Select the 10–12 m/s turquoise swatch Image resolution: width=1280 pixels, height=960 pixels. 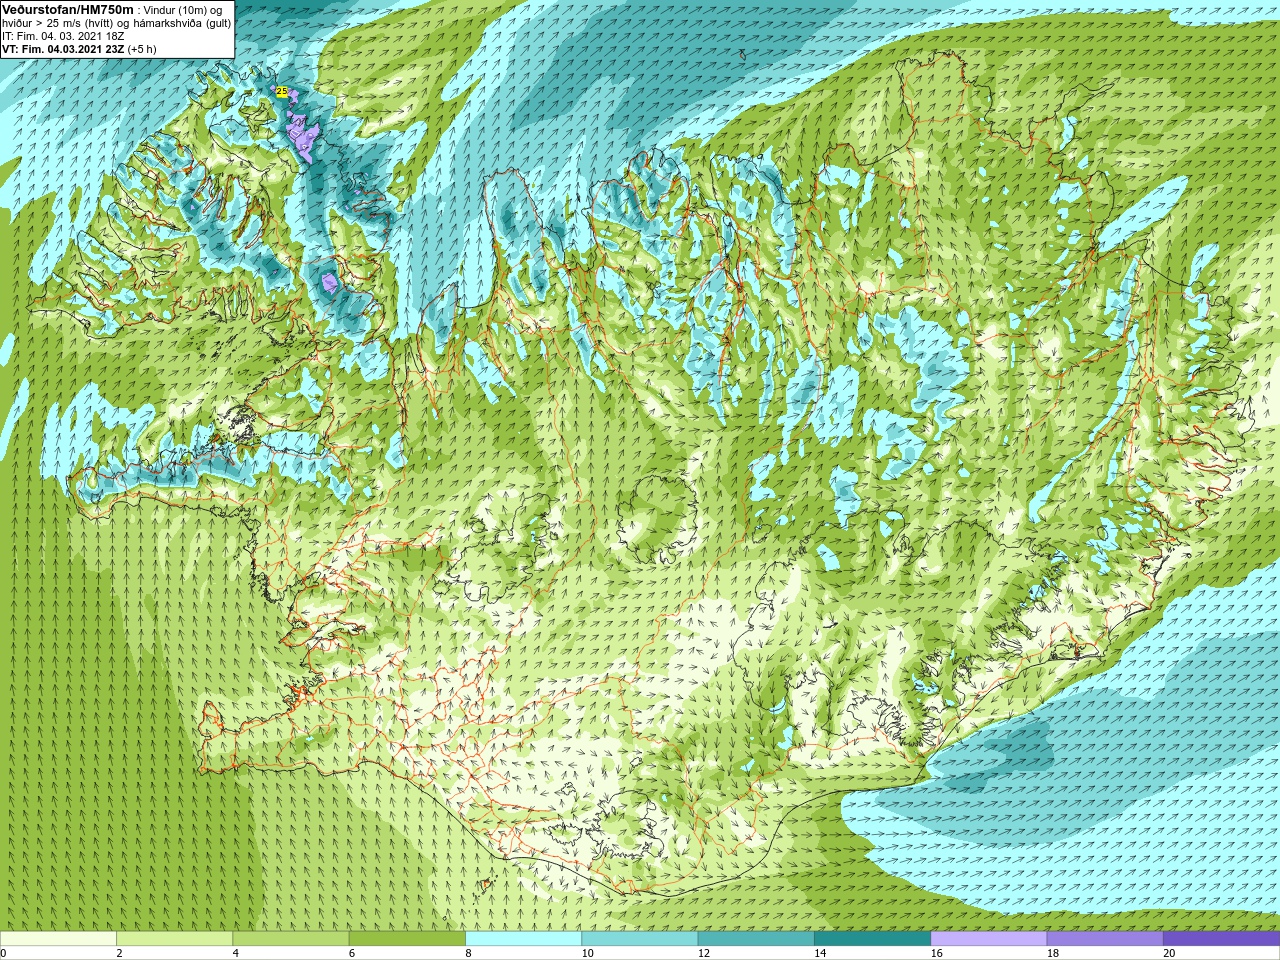639,939
